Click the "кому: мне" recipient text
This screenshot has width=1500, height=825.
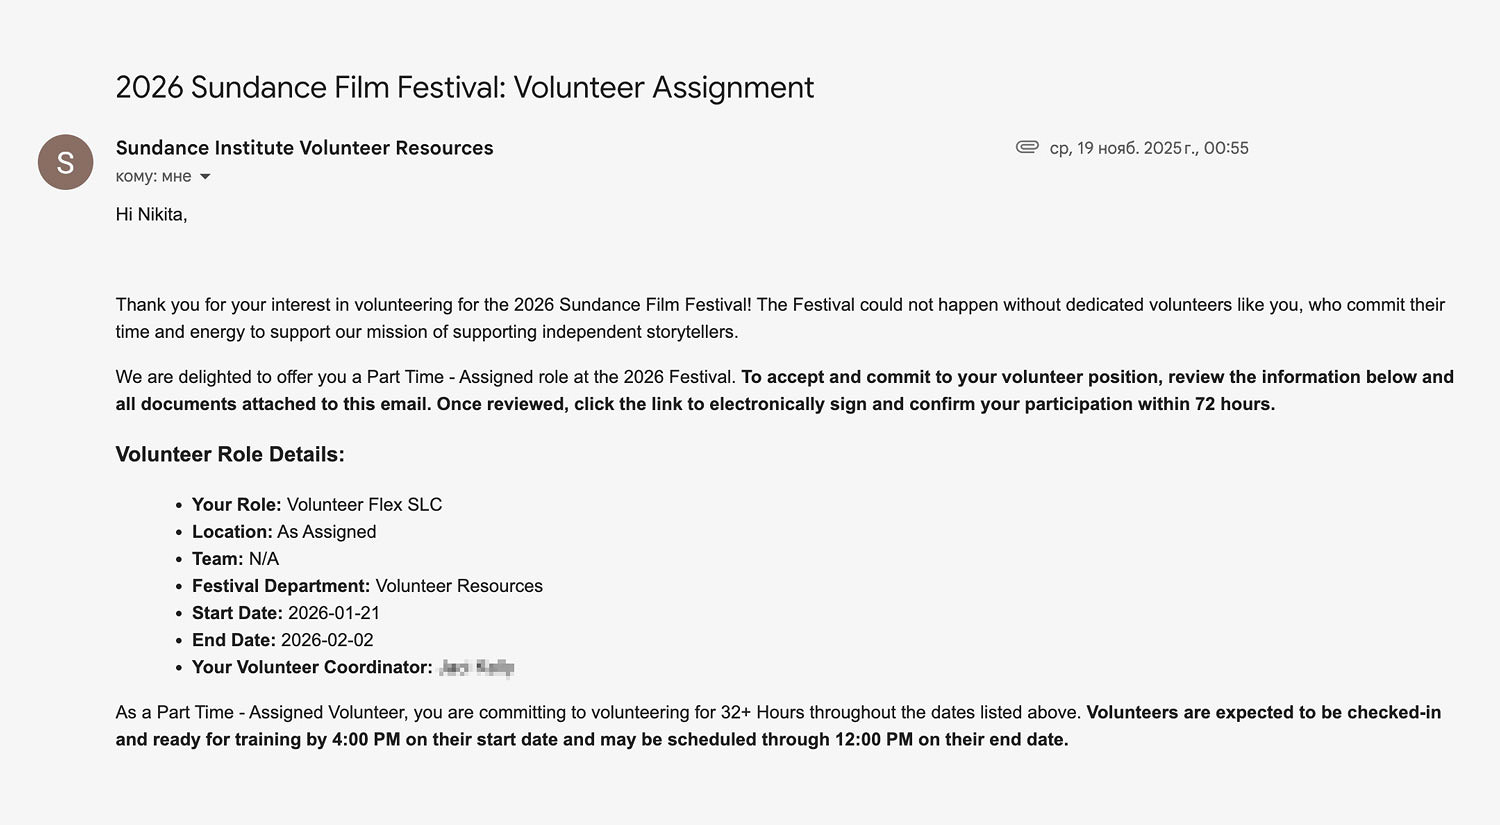(x=153, y=177)
